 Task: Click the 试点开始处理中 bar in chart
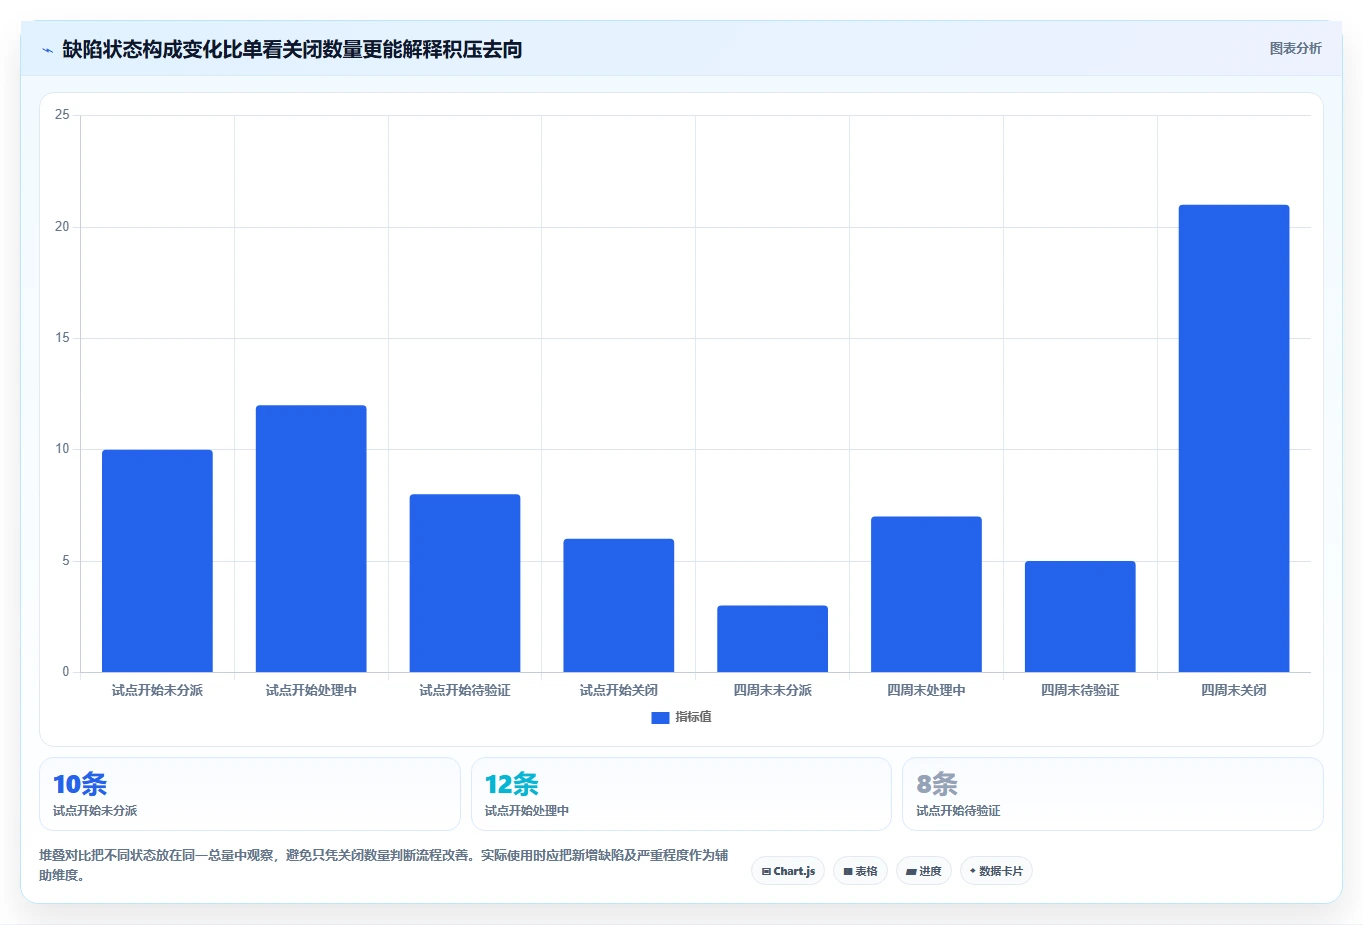click(x=311, y=539)
